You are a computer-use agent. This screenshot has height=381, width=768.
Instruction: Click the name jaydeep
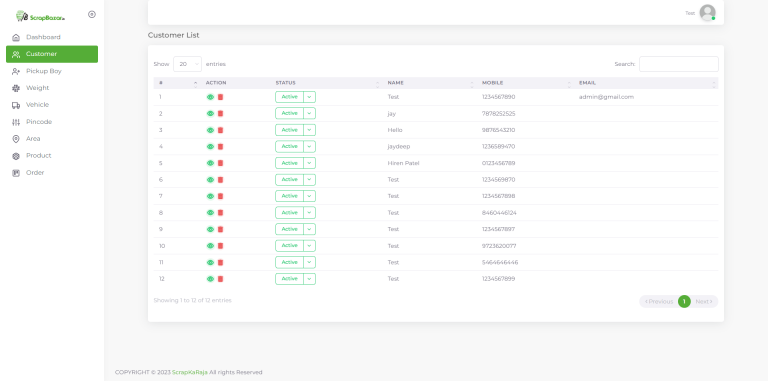coord(399,146)
